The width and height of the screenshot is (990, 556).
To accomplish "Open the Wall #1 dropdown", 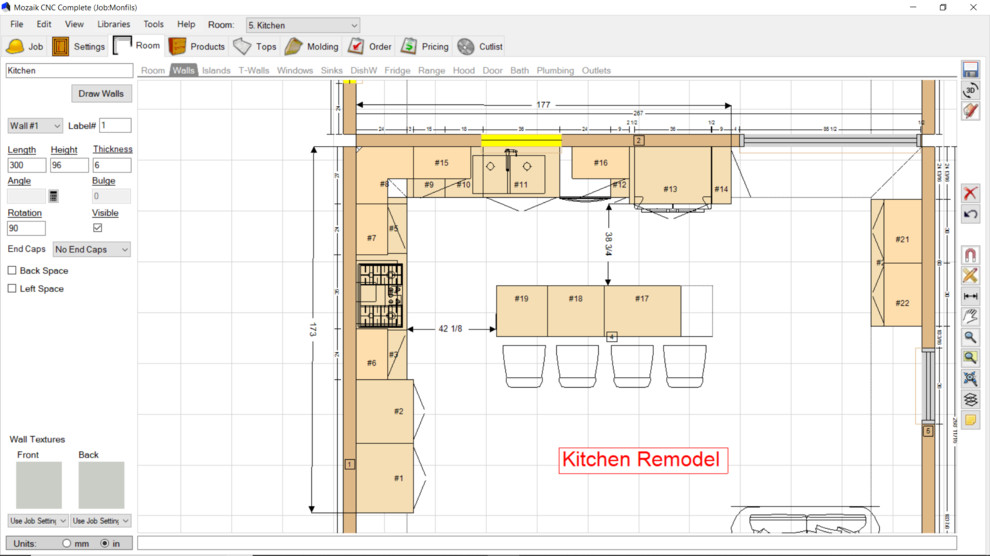I will (35, 126).
